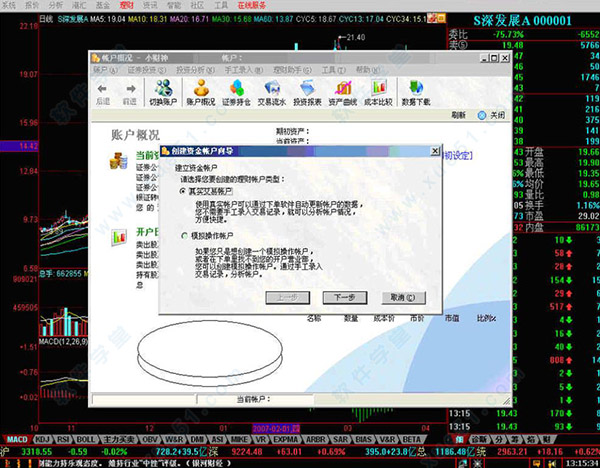Open 资讯 menu in main window

pos(150,5)
